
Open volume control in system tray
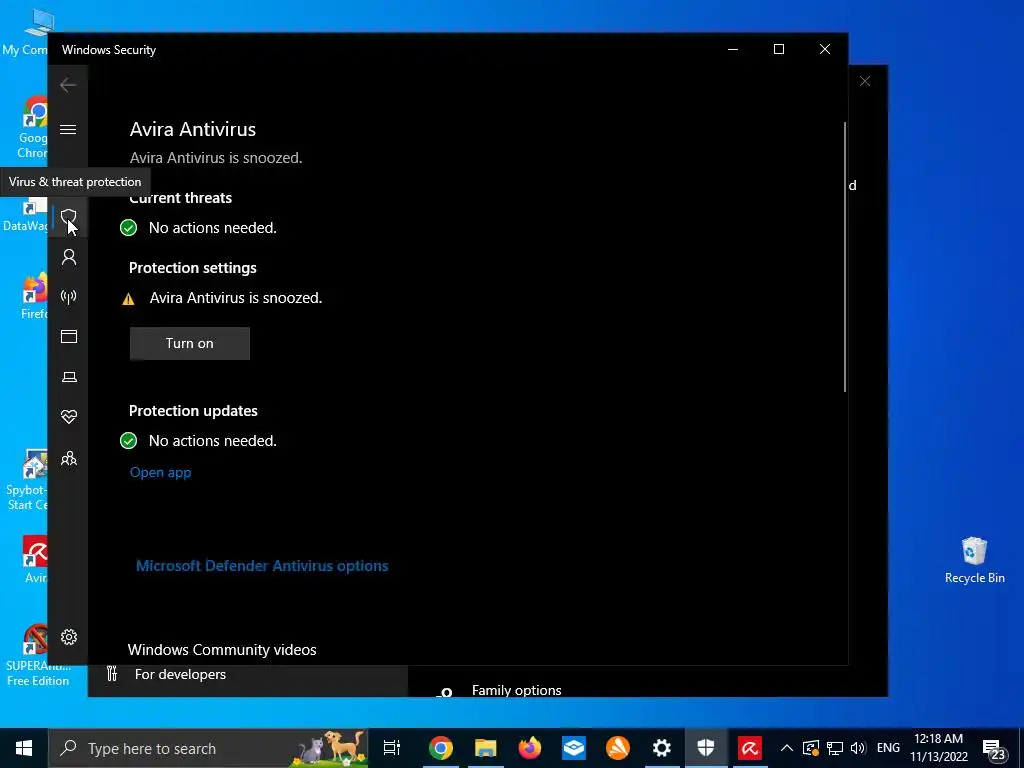tap(858, 748)
